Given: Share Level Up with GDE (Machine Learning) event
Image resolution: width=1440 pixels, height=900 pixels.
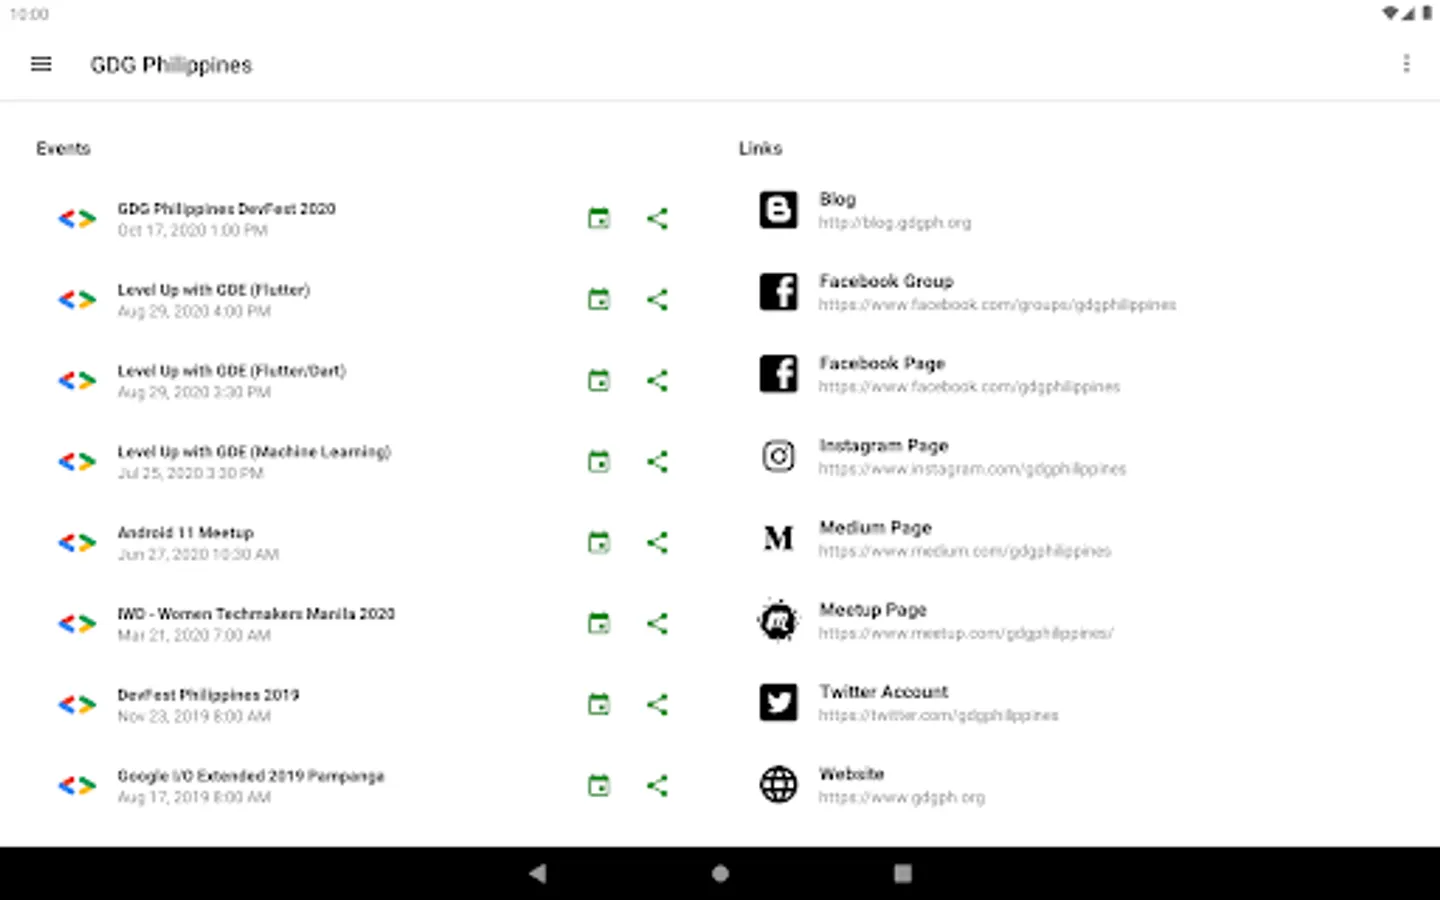Looking at the screenshot, I should 657,461.
